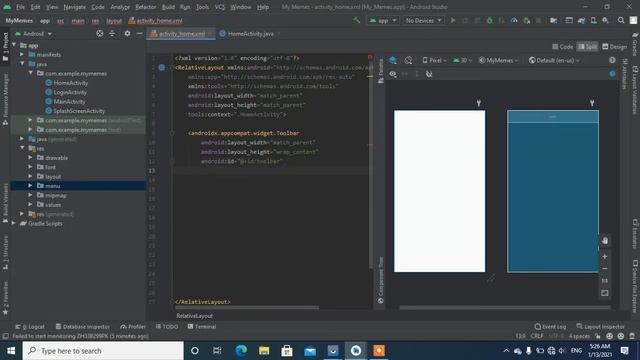Image resolution: width=640 pixels, height=360 pixels.
Task: Open the Build menu
Action: (168, 7)
